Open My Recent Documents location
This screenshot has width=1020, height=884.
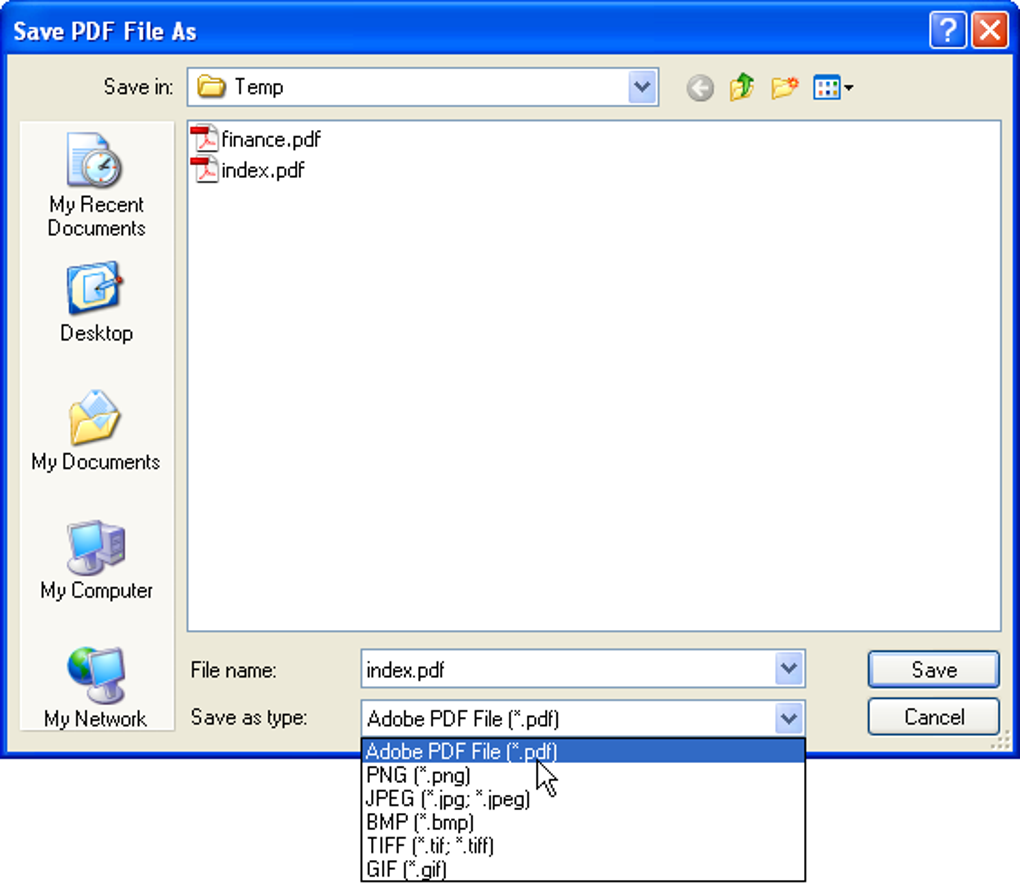point(96,185)
